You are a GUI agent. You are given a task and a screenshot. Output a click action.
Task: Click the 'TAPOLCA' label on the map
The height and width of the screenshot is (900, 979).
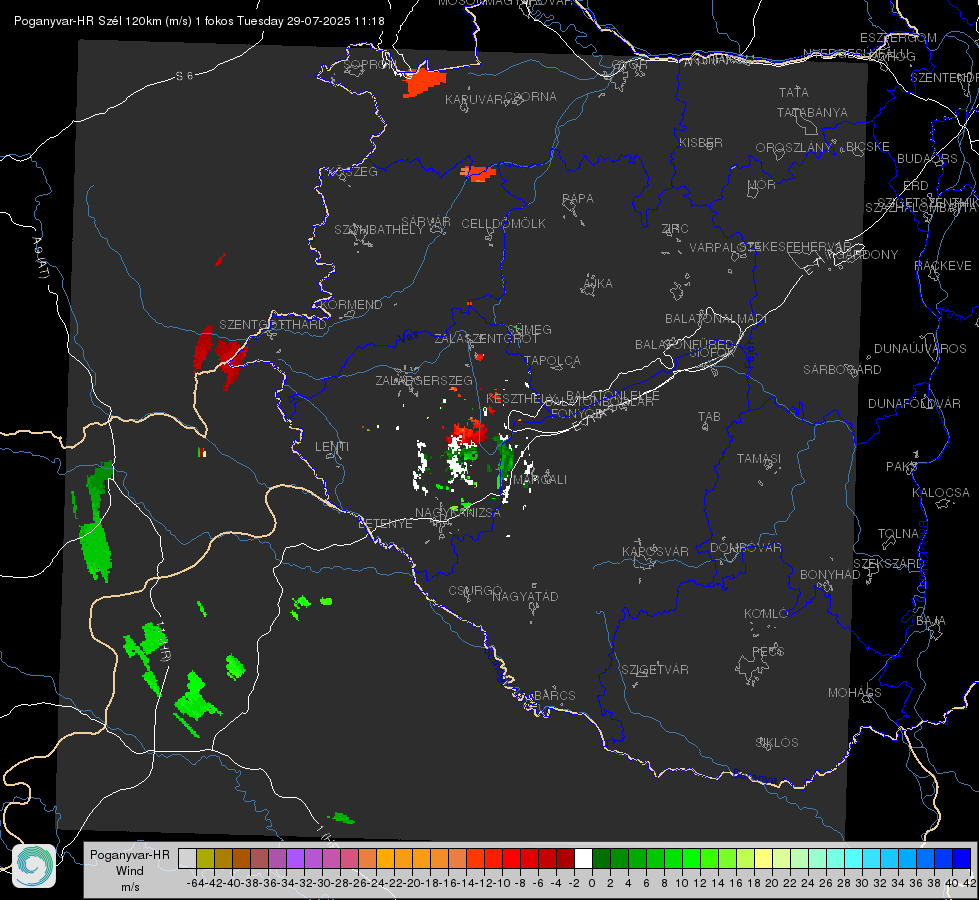click(552, 360)
